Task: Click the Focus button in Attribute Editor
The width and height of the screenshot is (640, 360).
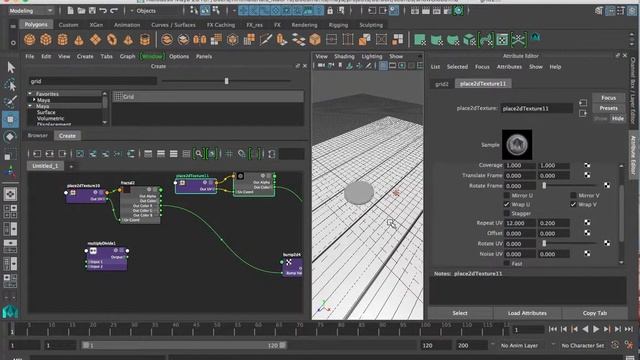Action: (x=608, y=98)
